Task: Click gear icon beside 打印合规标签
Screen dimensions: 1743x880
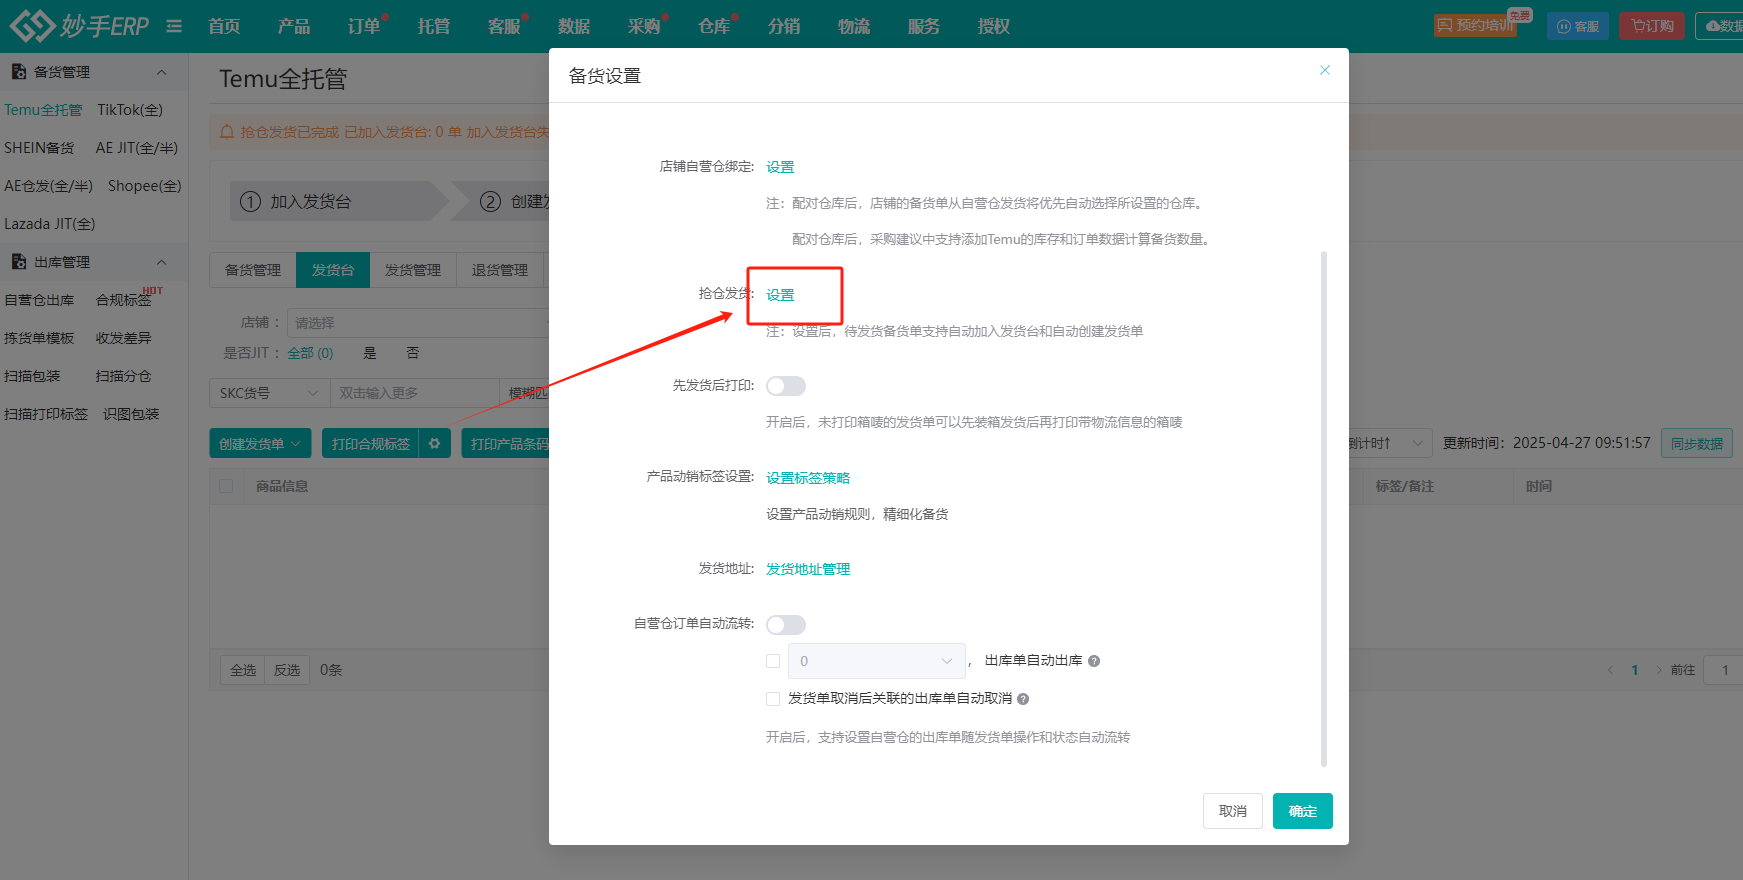Action: point(435,443)
